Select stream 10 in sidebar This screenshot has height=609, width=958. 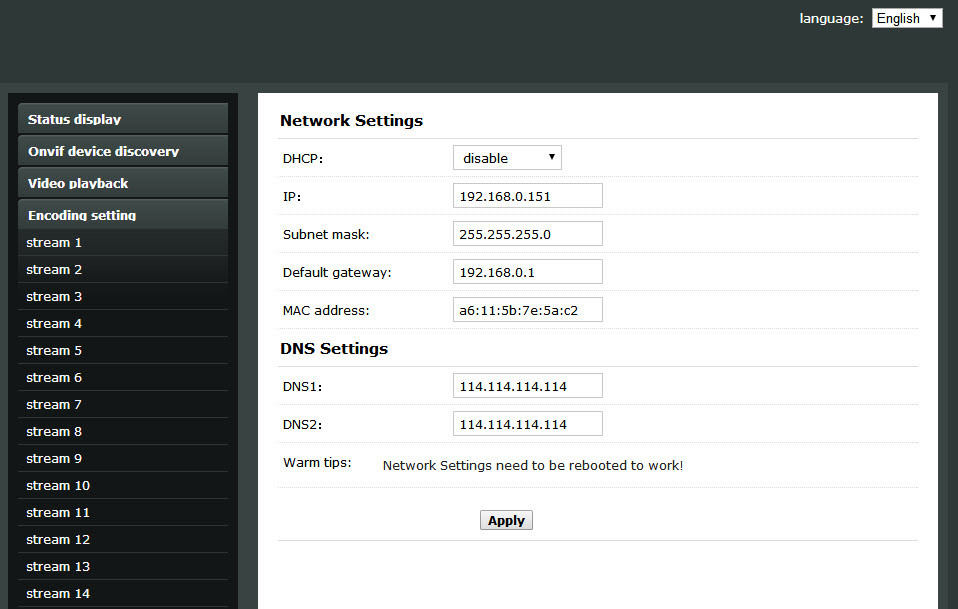pyautogui.click(x=123, y=485)
